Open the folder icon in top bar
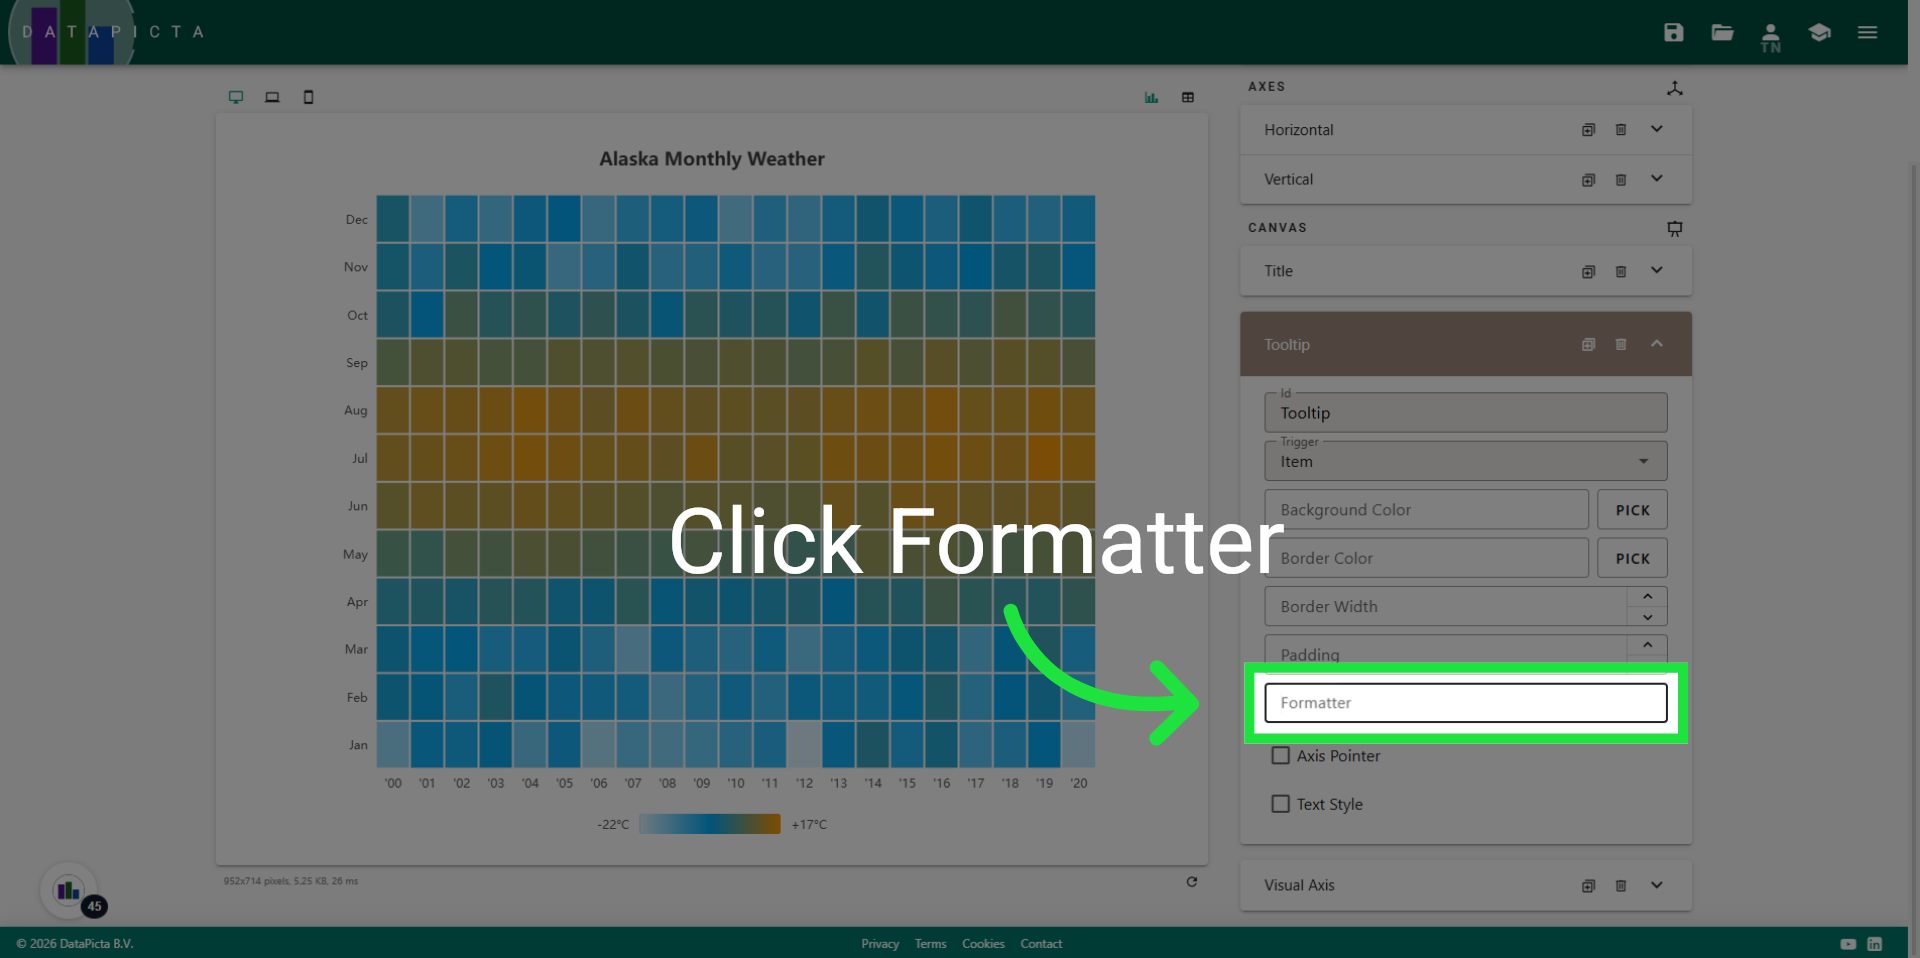 pos(1722,32)
